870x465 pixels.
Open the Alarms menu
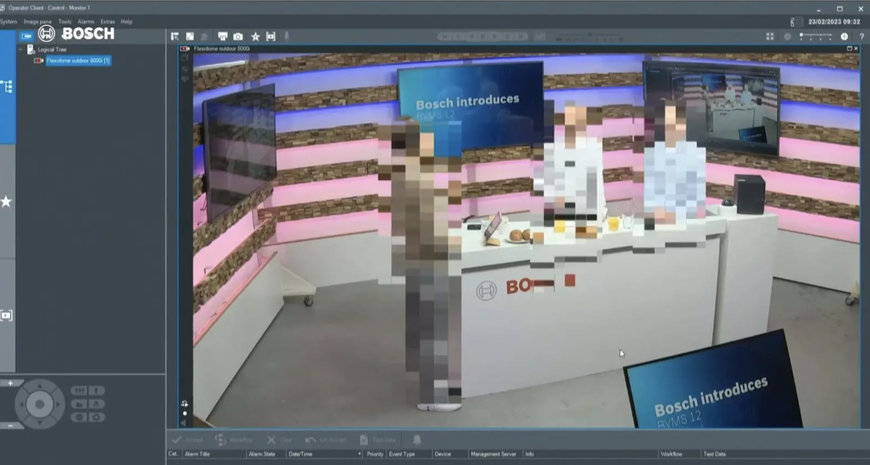click(86, 22)
